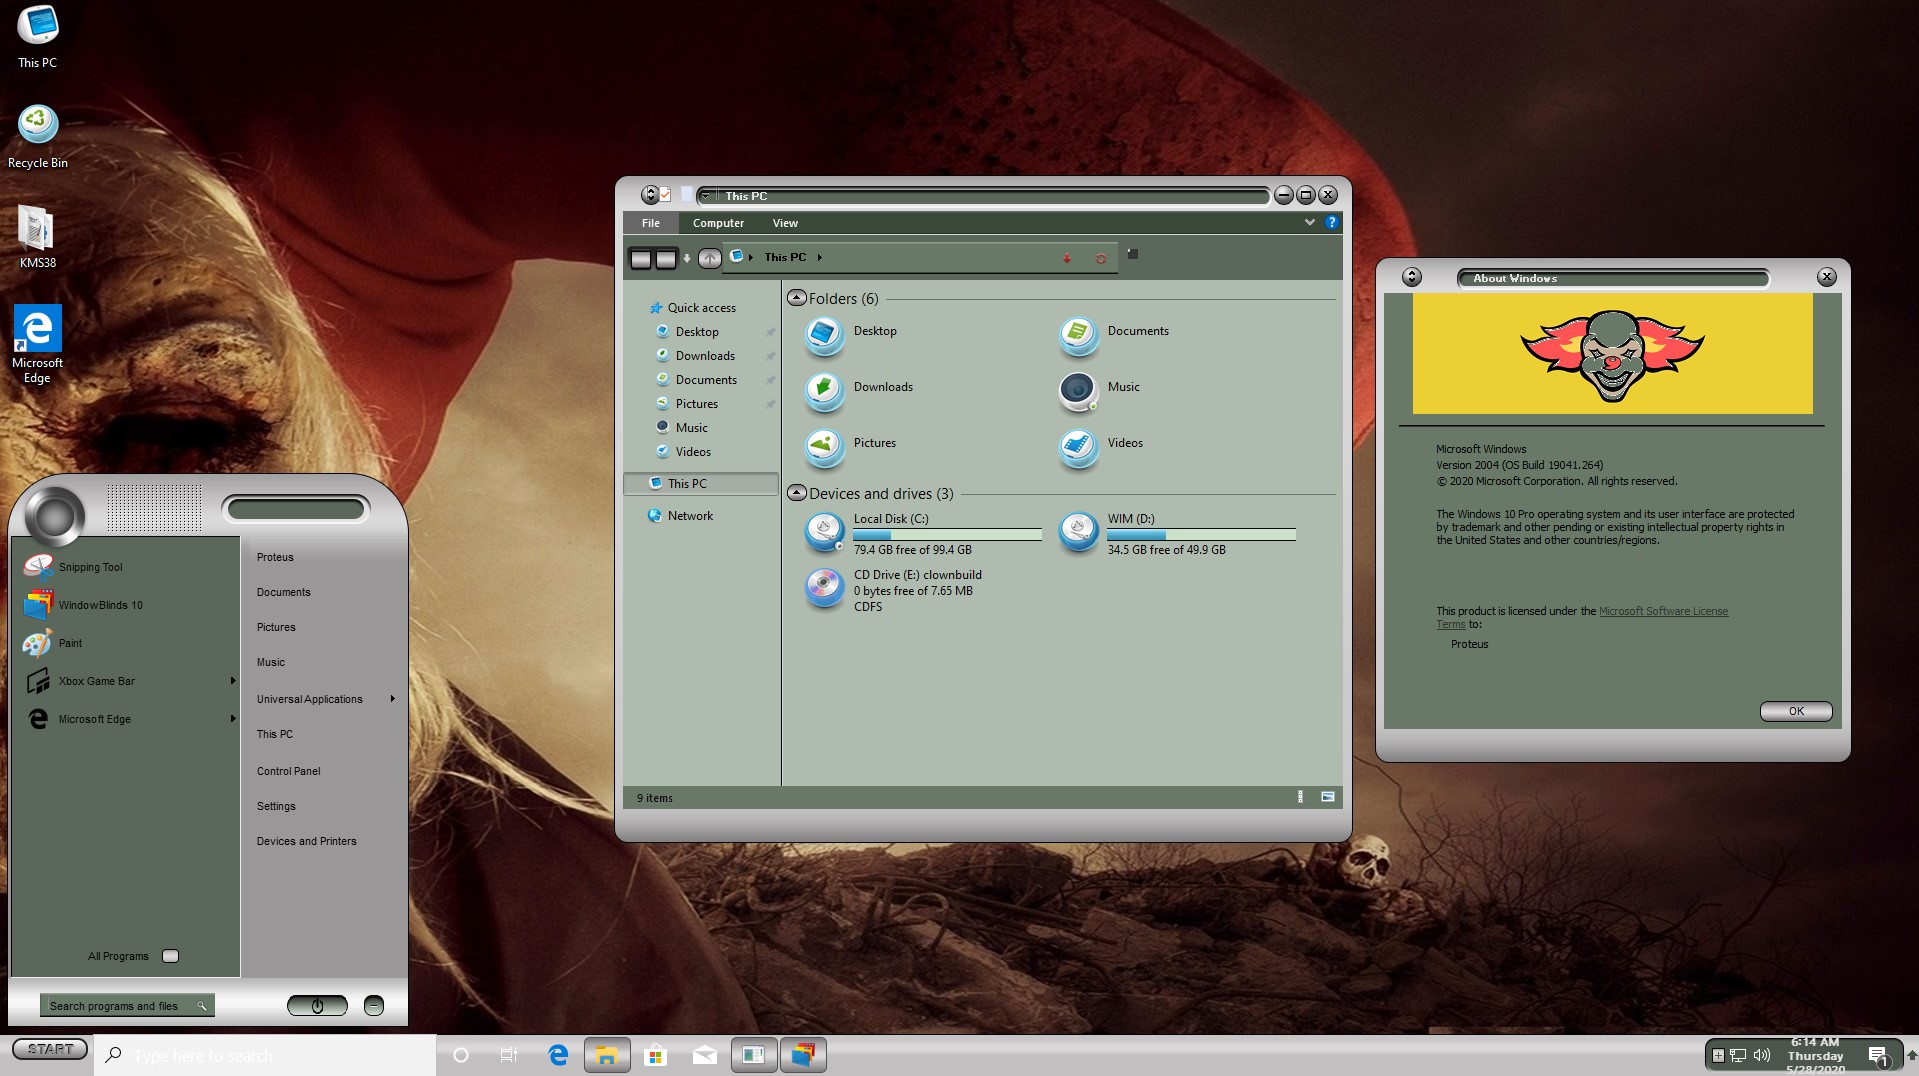1919x1076 pixels.
Task: Launch Snipping Tool from the start menu
Action: coord(73,567)
